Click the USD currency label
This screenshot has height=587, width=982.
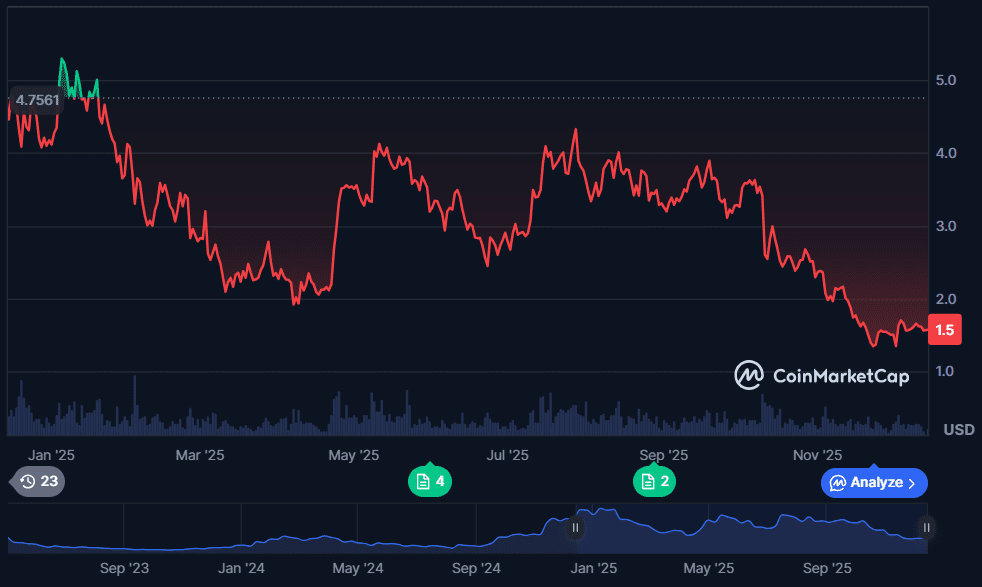[959, 430]
